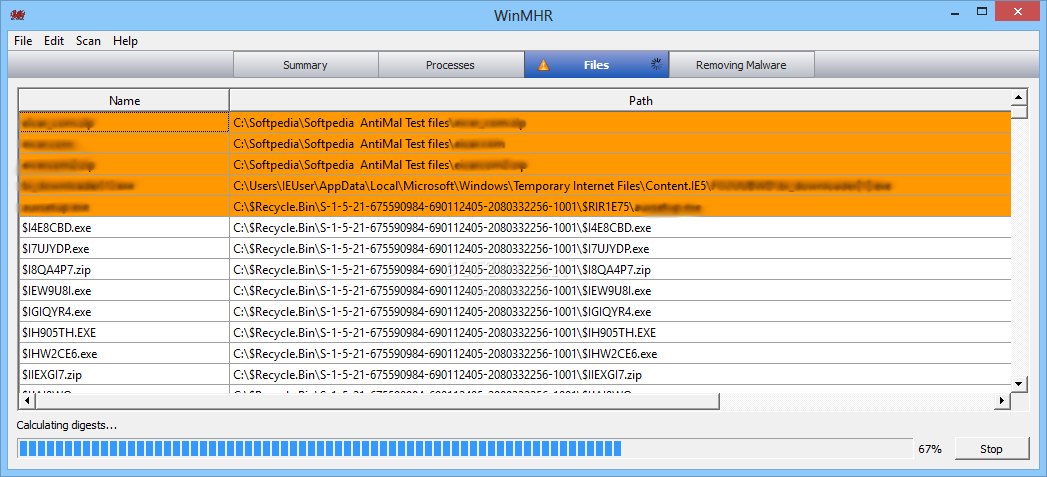The height and width of the screenshot is (477, 1047).
Task: Select the $IH905TH.EXE name cell
Action: [124, 333]
